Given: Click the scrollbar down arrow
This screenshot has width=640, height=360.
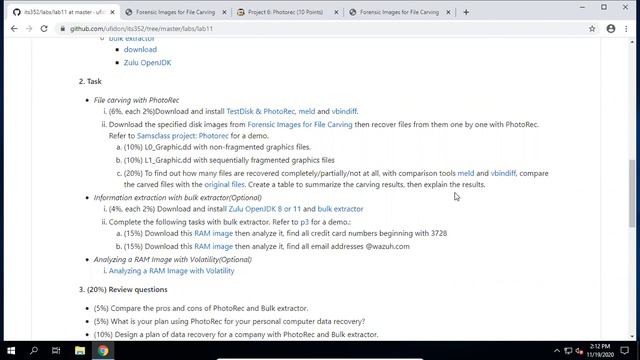Looking at the screenshot, I should pyautogui.click(x=632, y=336).
